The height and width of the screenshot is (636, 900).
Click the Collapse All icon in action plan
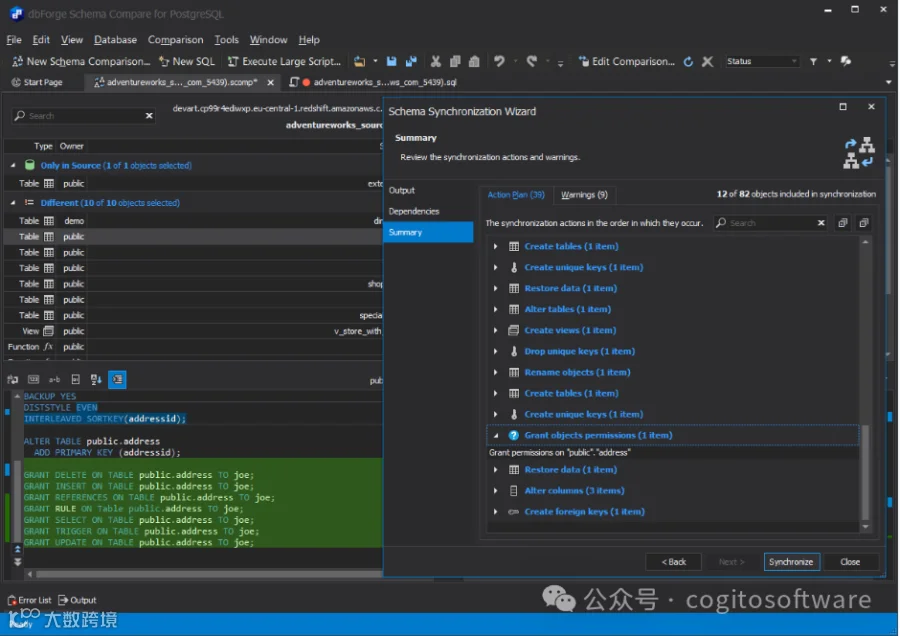(863, 223)
